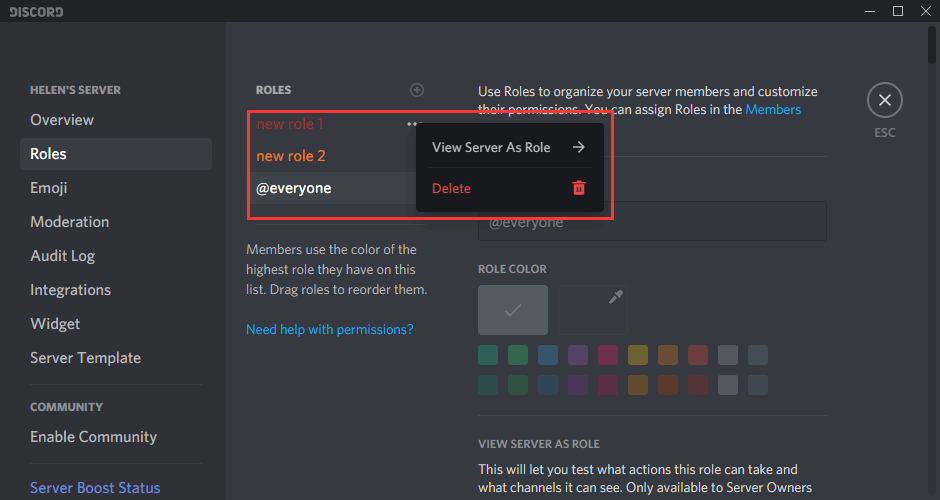940x500 pixels.
Task: Click the add role plus icon
Action: (x=417, y=90)
